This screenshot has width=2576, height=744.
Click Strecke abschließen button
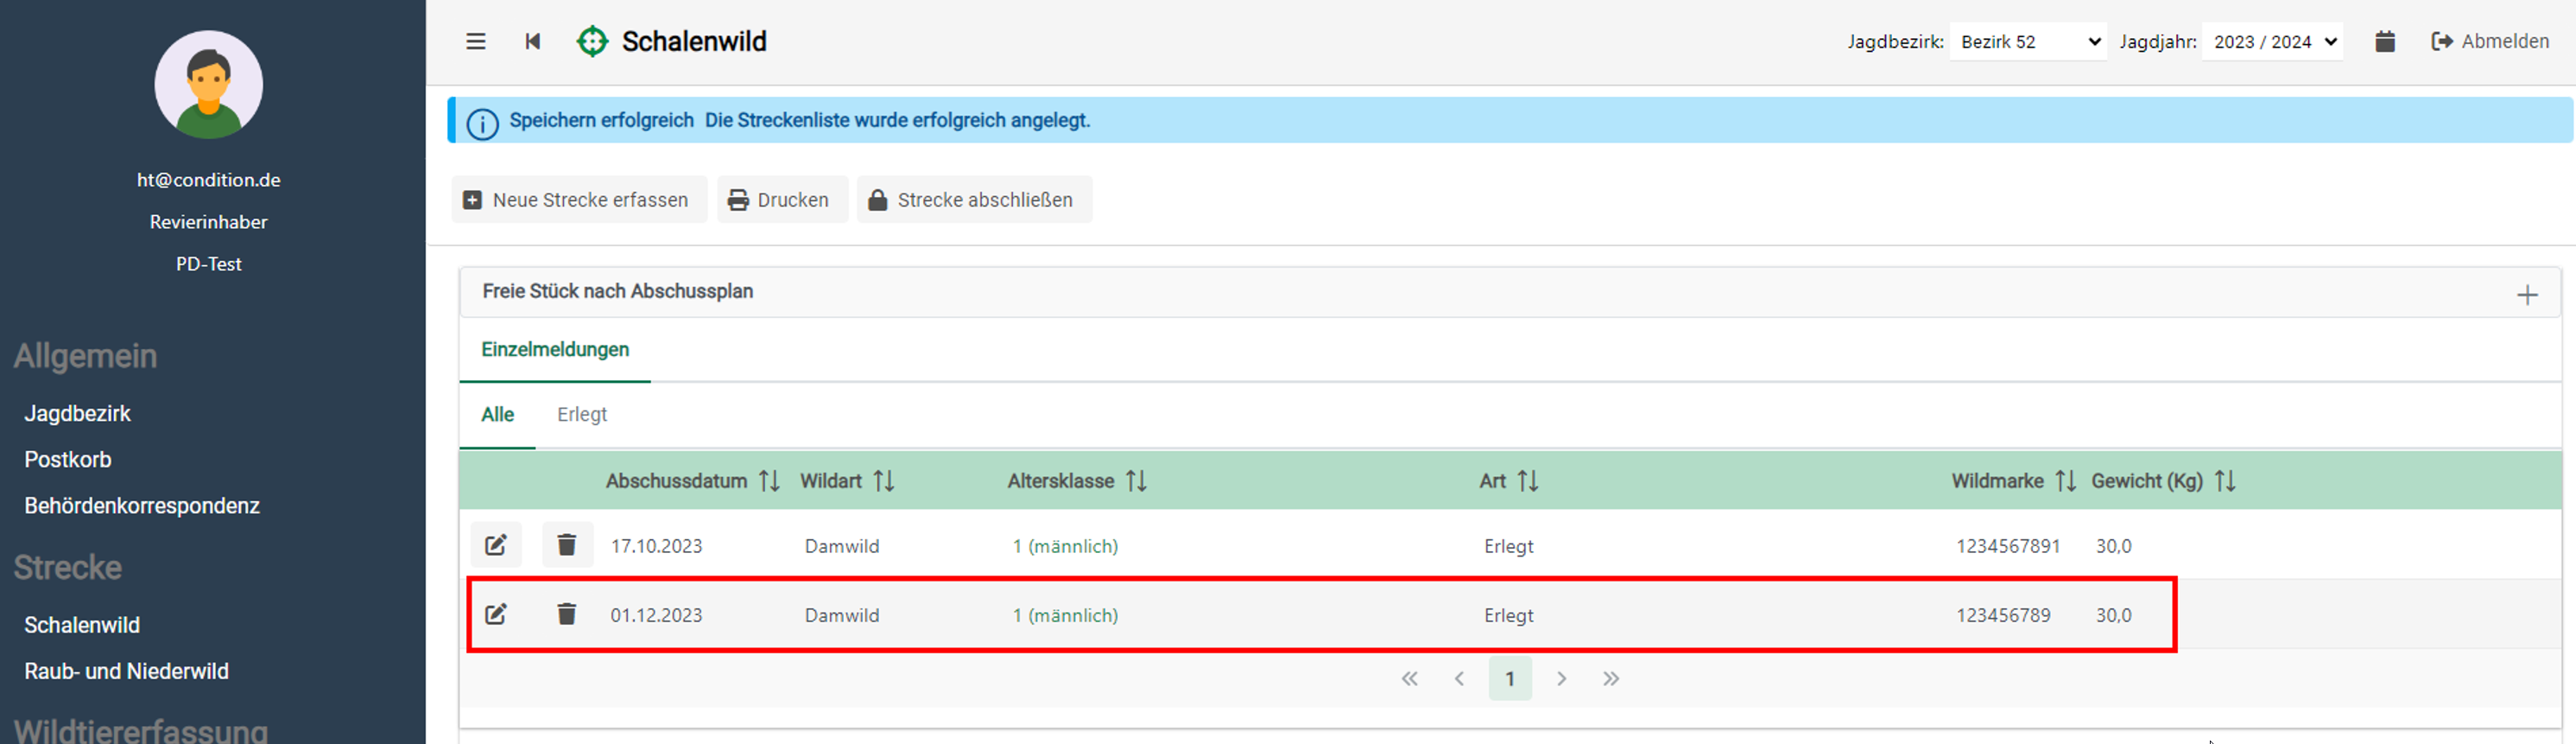(x=973, y=200)
